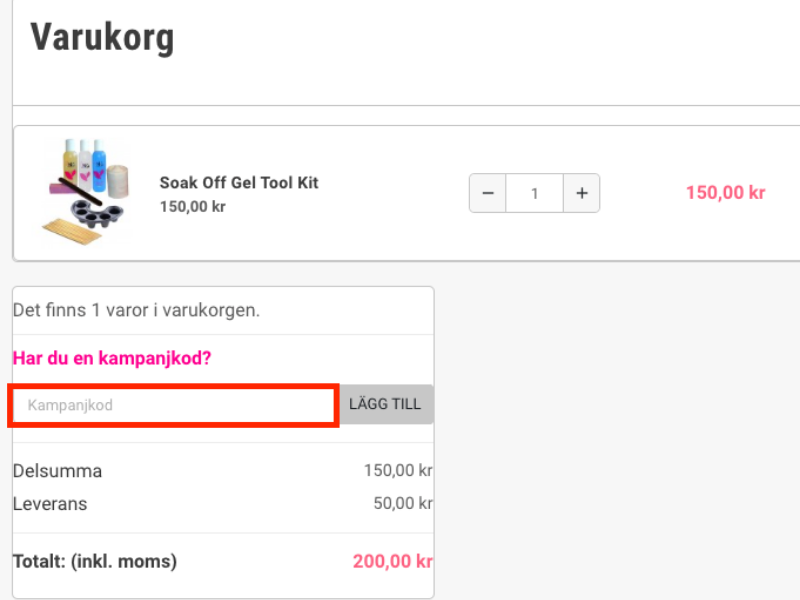Increase quantity with the plus button
800x600 pixels.
[582, 193]
